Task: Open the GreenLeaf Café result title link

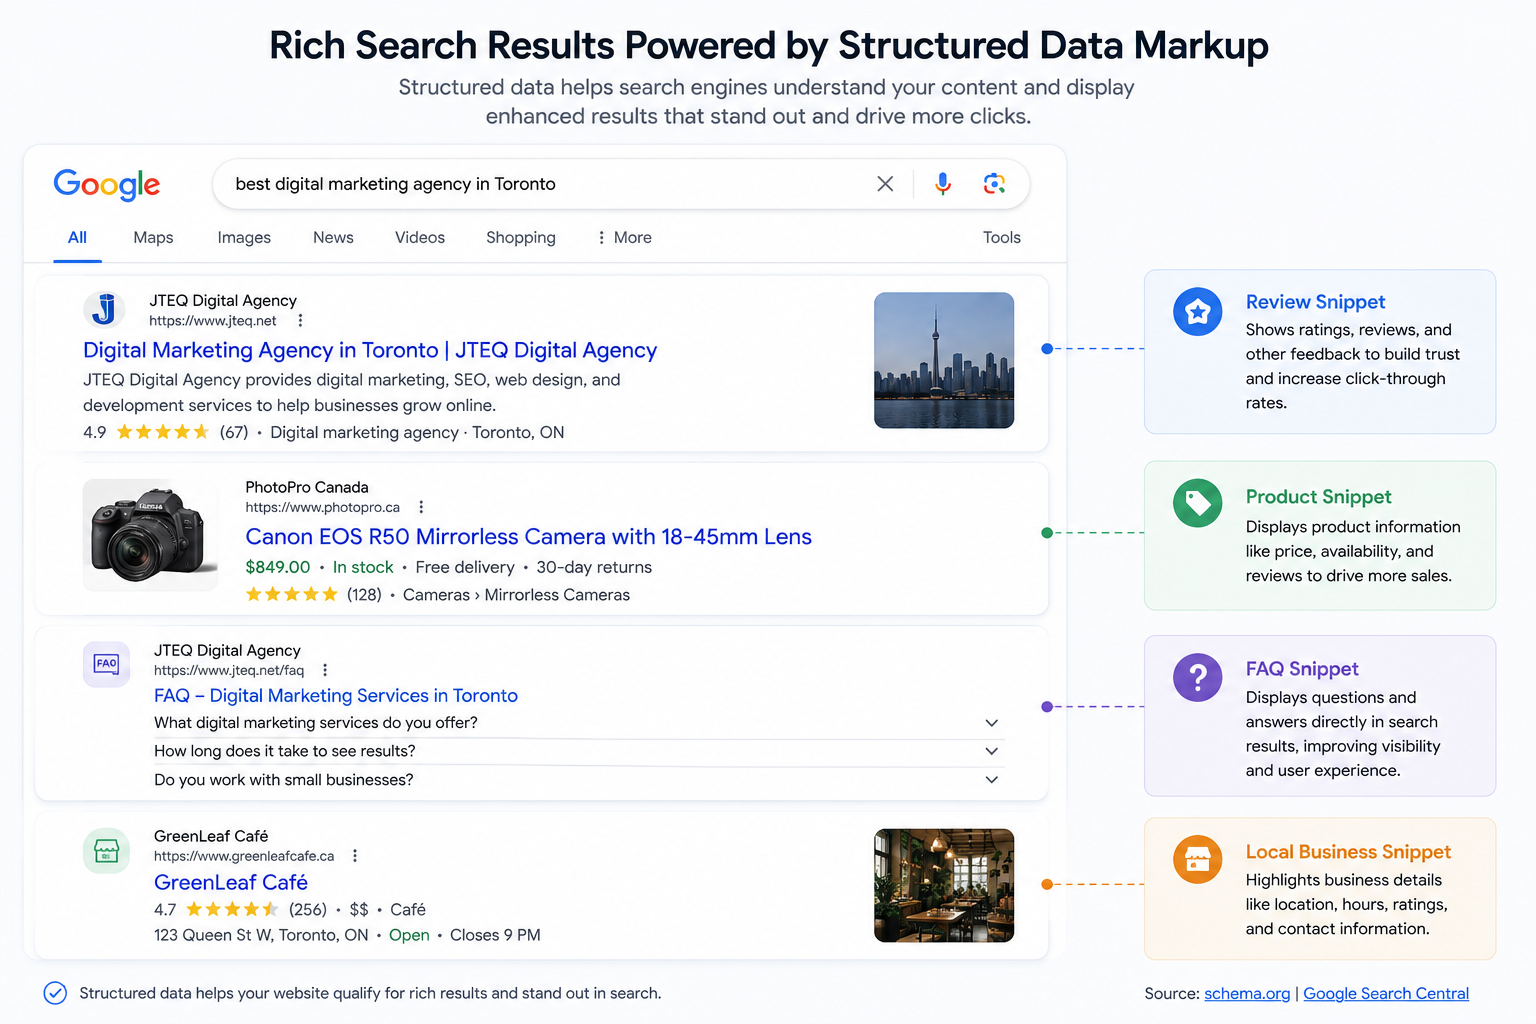Action: coord(231,882)
